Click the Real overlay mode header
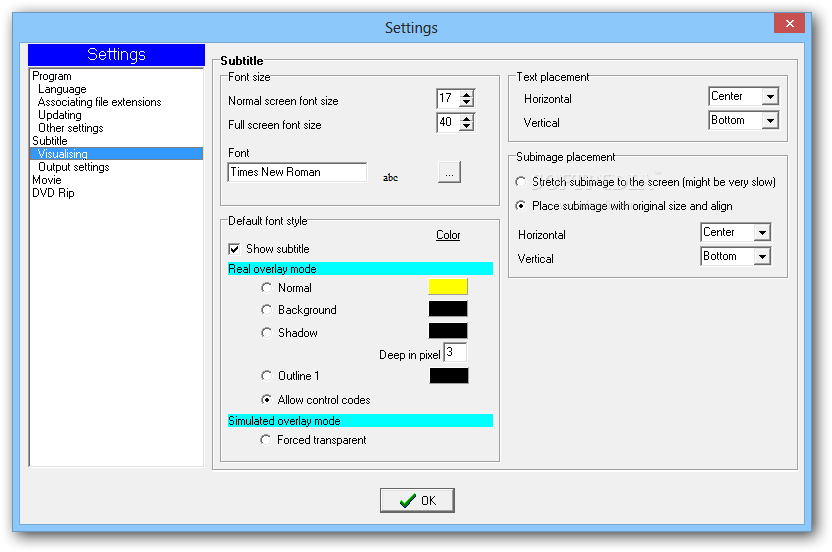Image resolution: width=832 pixels, height=552 pixels. point(360,269)
